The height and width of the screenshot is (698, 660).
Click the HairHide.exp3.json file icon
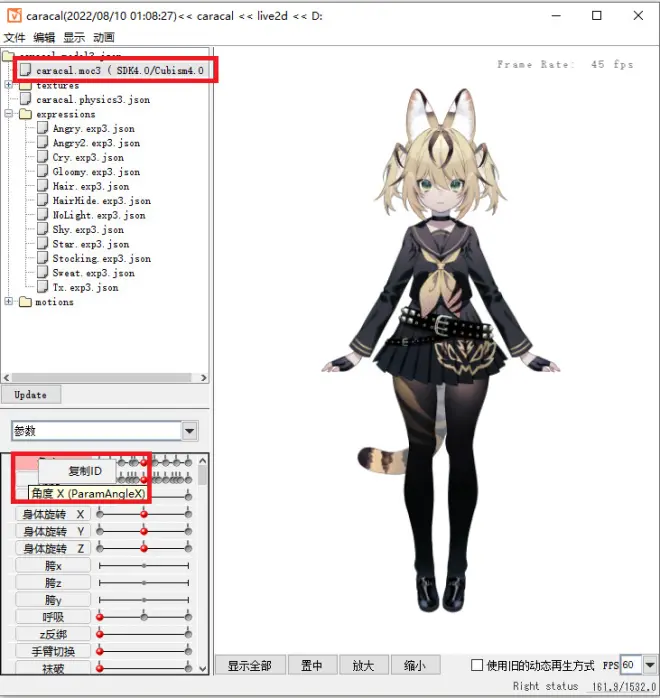42,200
